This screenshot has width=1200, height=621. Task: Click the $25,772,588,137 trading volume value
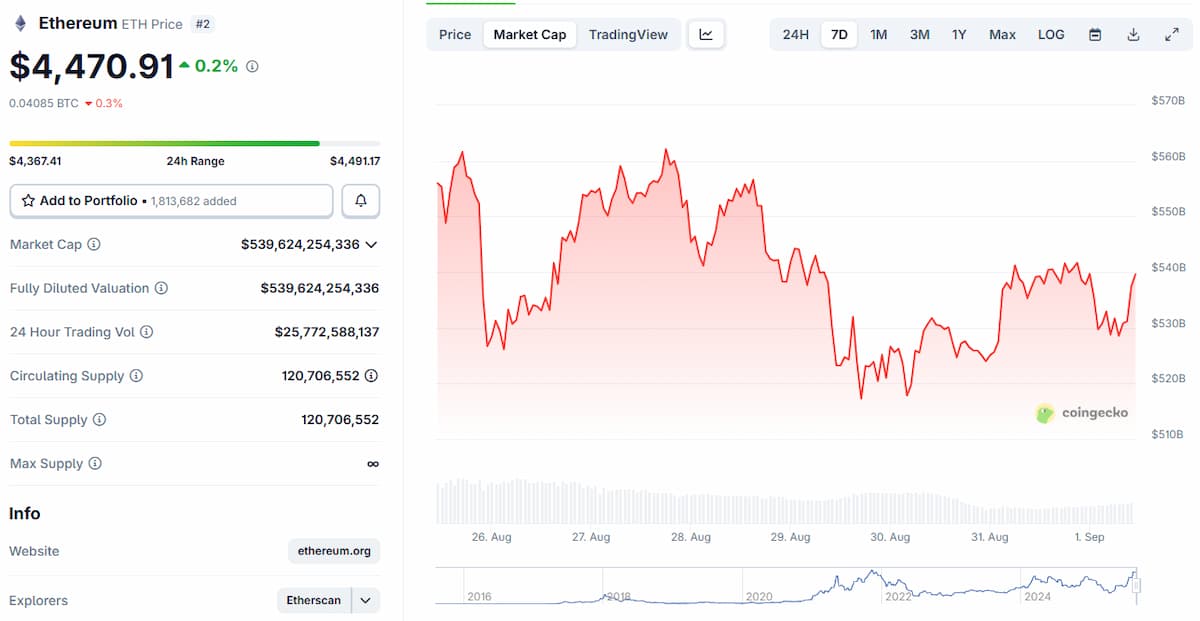[327, 332]
